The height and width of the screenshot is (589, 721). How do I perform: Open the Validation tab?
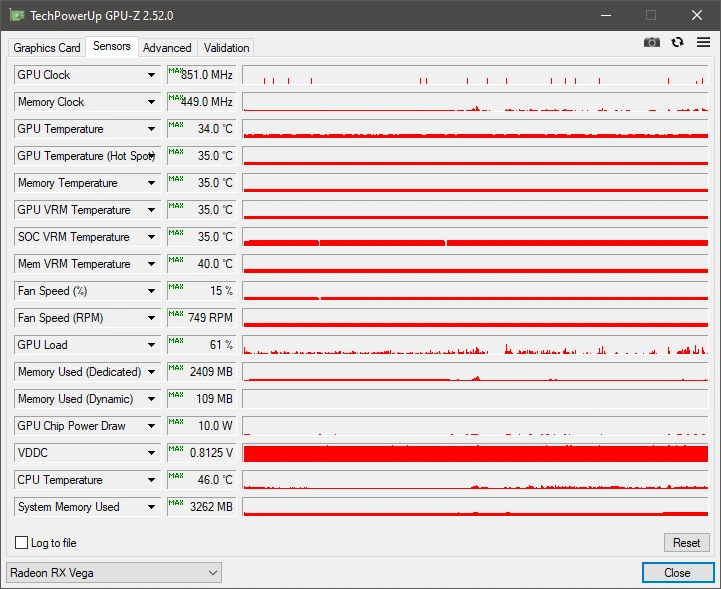coord(226,48)
